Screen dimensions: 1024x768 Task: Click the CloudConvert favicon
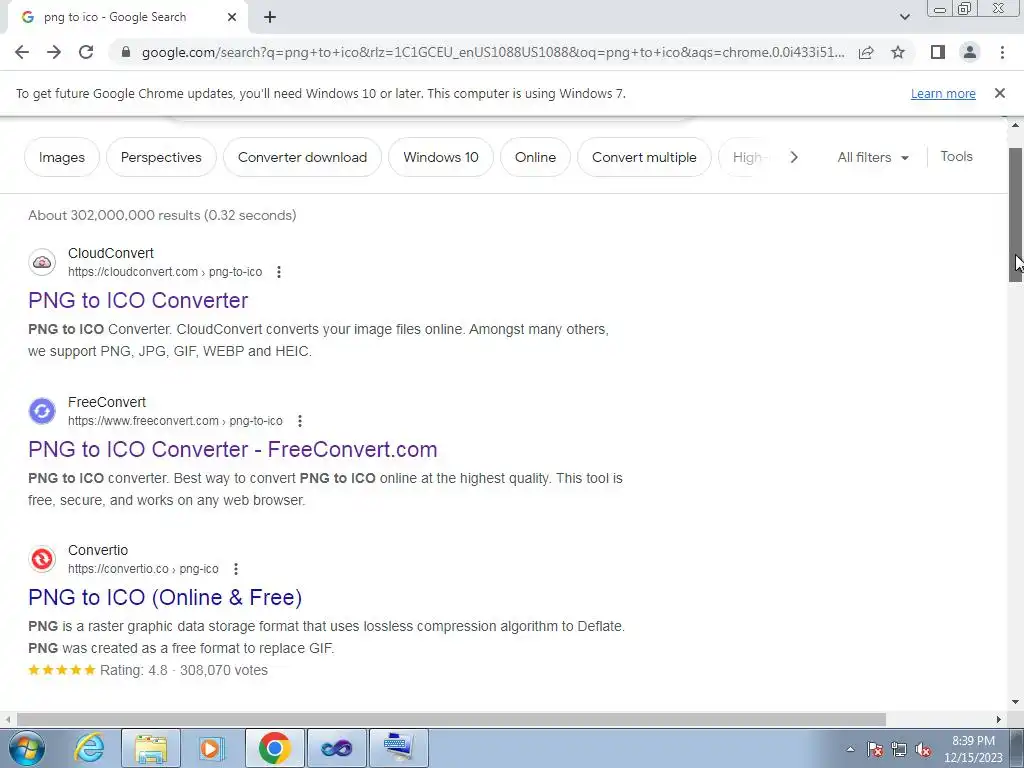tap(42, 263)
